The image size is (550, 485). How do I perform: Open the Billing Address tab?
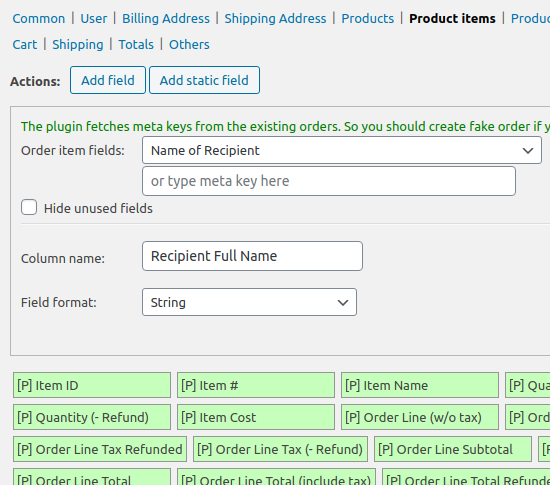coord(166,19)
